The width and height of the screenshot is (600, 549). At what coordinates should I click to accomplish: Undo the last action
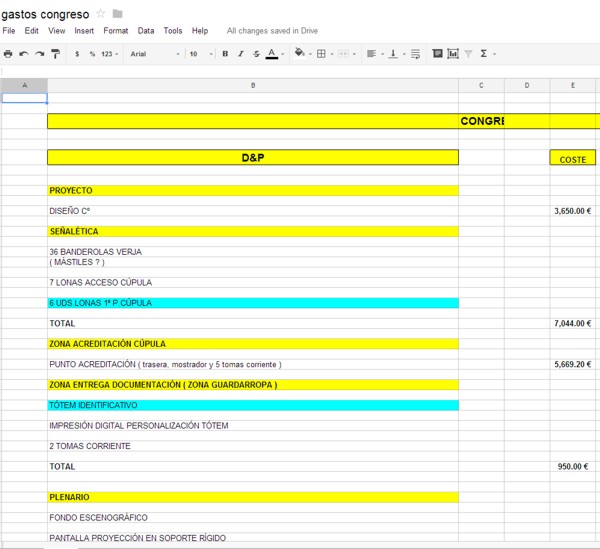[24, 53]
